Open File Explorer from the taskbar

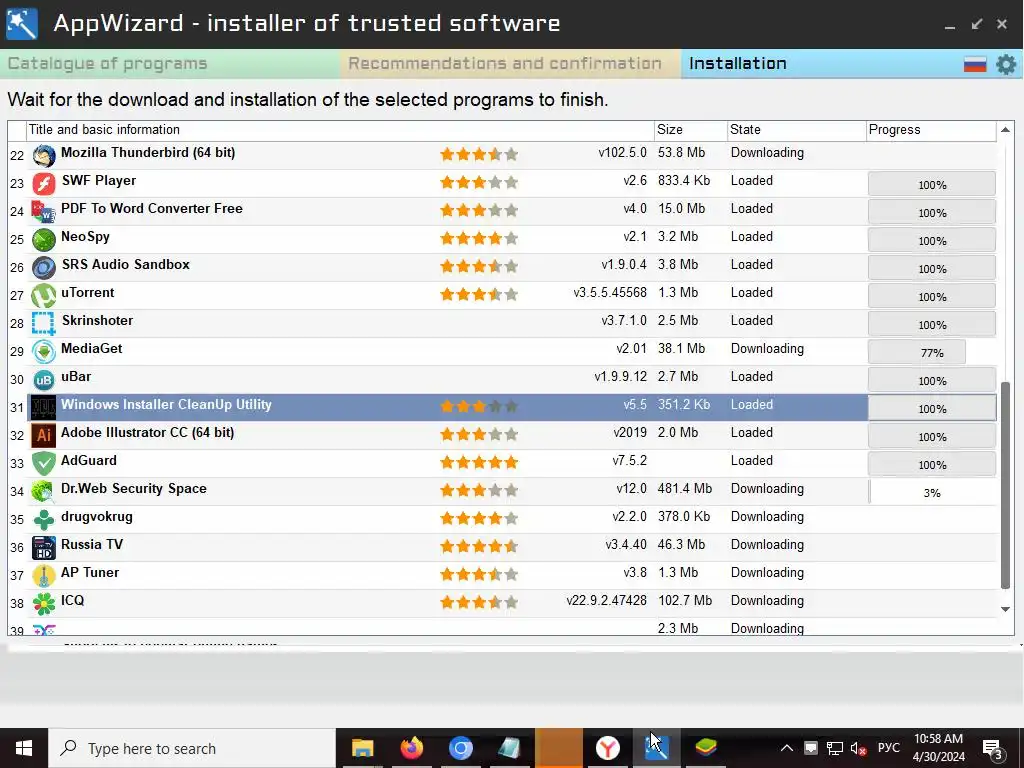coord(362,748)
